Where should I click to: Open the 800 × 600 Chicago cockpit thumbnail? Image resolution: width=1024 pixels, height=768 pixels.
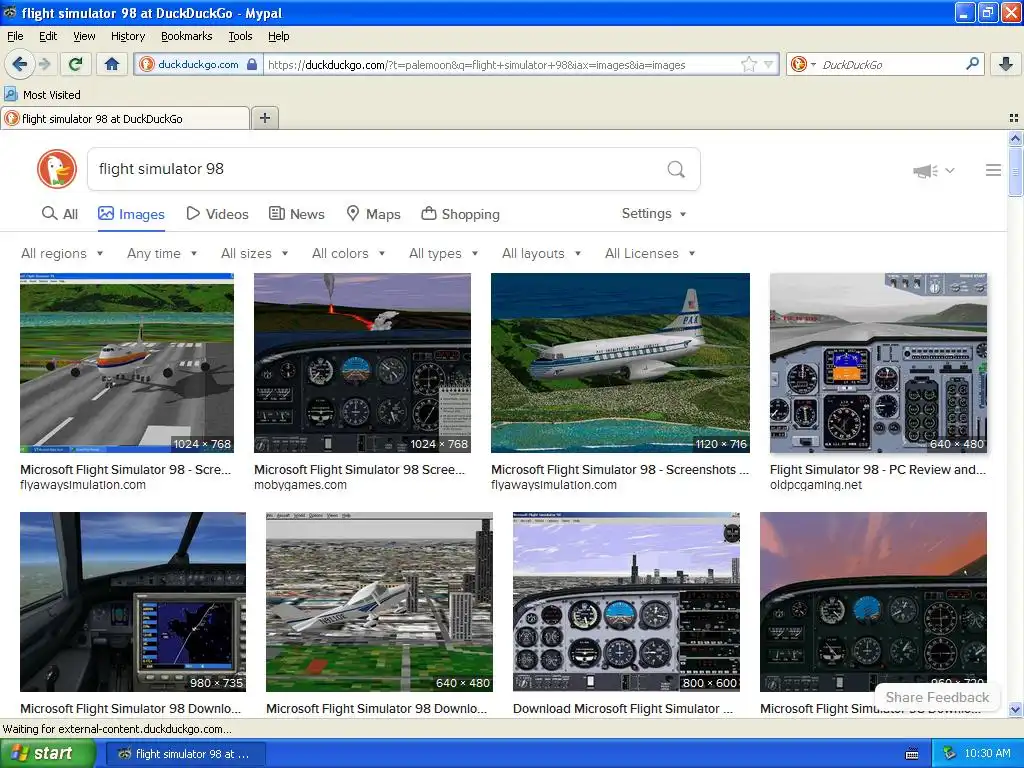pyautogui.click(x=626, y=601)
